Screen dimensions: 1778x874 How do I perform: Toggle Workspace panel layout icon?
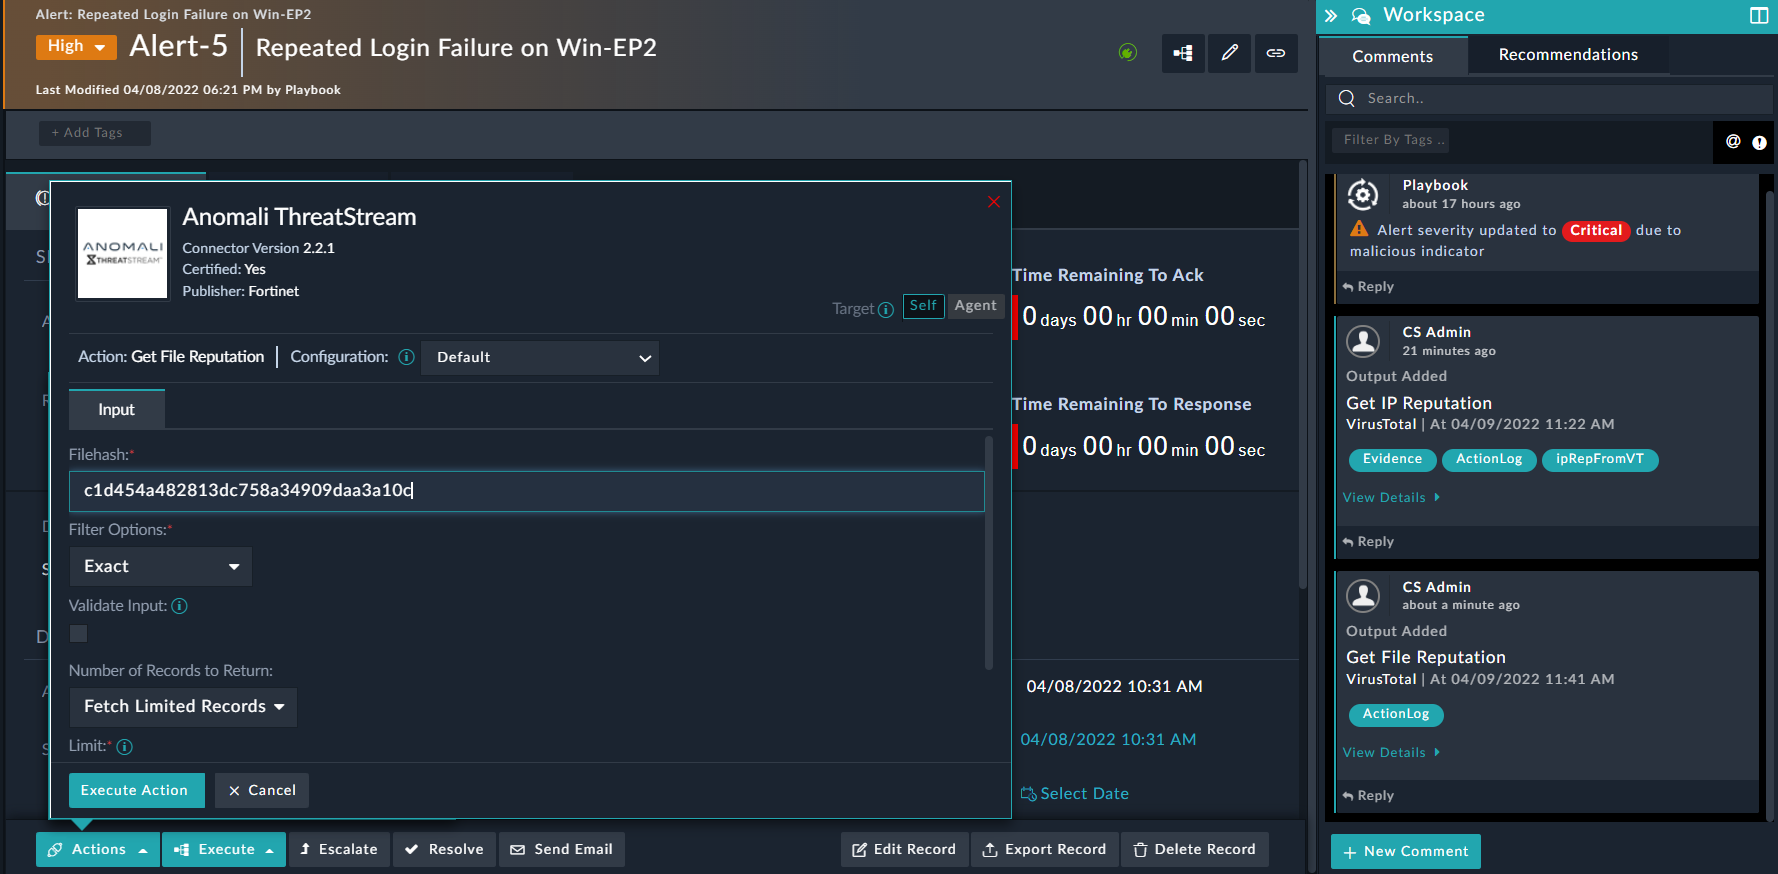pos(1759,15)
